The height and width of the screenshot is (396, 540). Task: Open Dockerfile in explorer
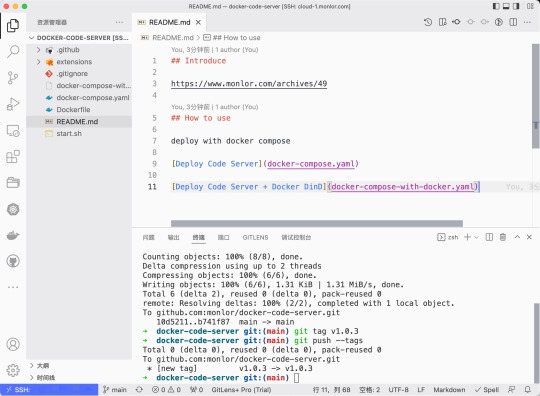point(79,110)
